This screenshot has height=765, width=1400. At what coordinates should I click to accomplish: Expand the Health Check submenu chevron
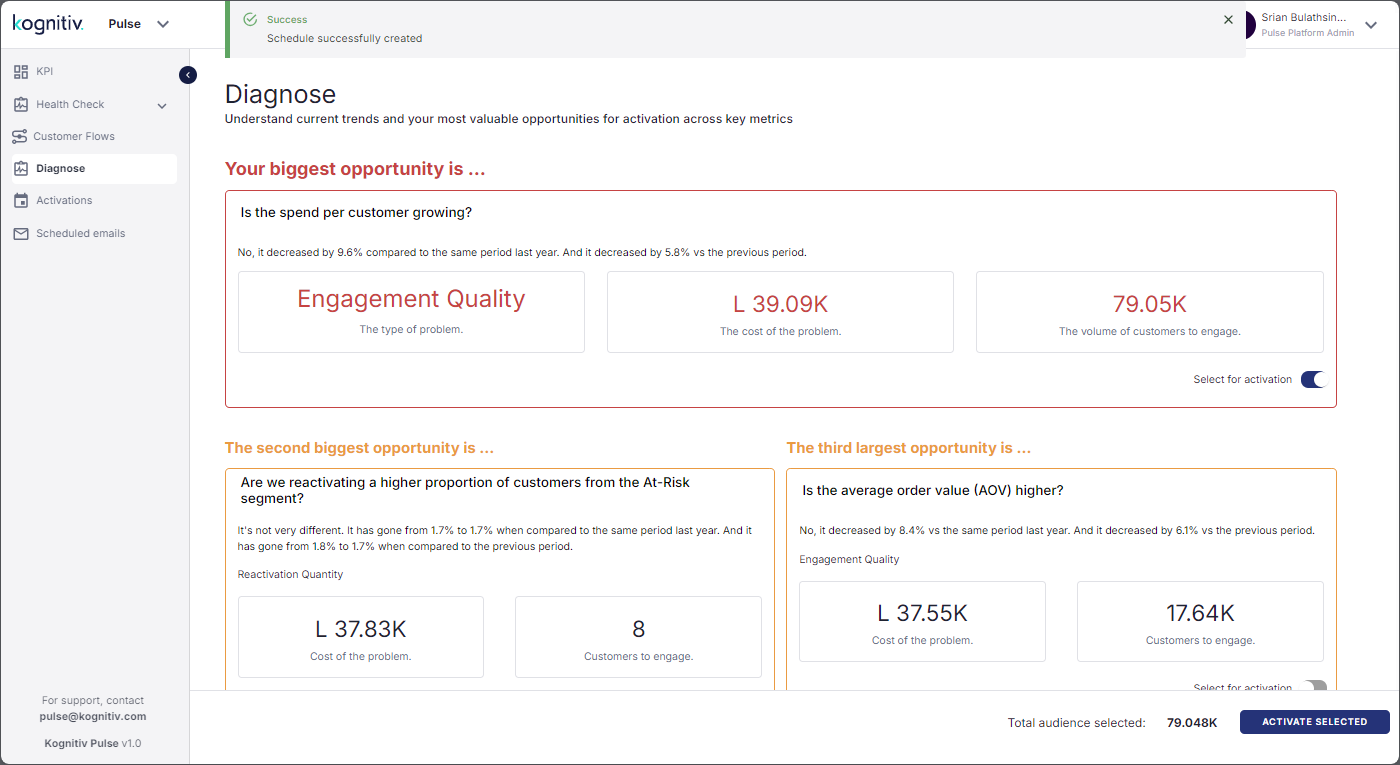162,105
